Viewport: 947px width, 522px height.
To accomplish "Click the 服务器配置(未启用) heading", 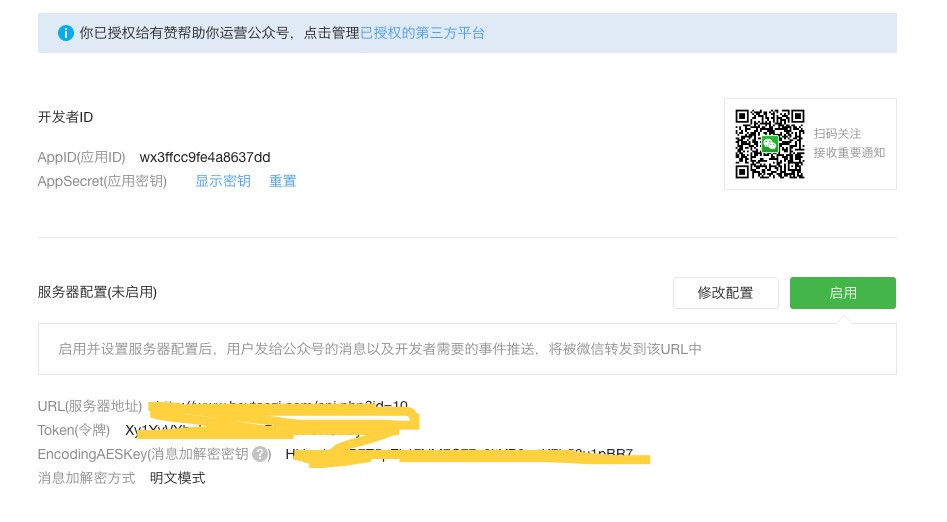I will coord(97,292).
